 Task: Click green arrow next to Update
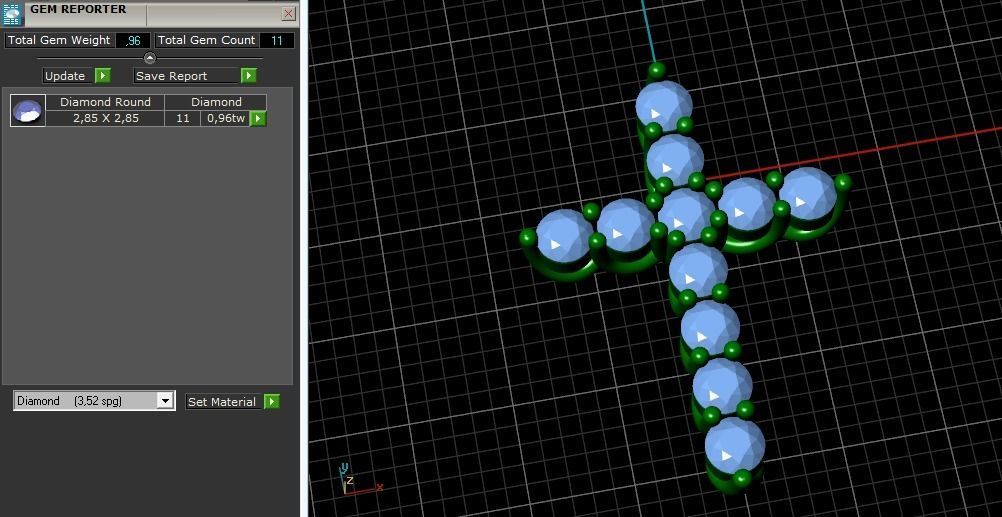pyautogui.click(x=103, y=76)
